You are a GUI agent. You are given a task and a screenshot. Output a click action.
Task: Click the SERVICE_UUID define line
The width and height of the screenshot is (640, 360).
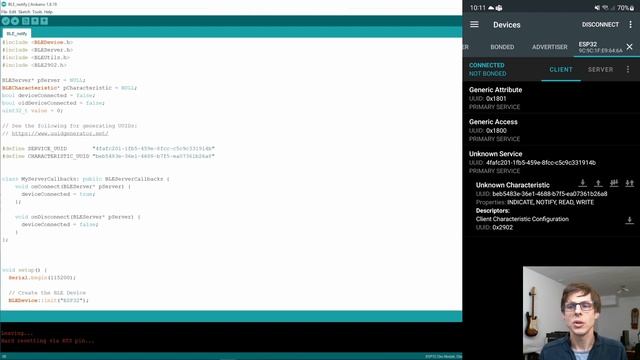click(x=108, y=149)
